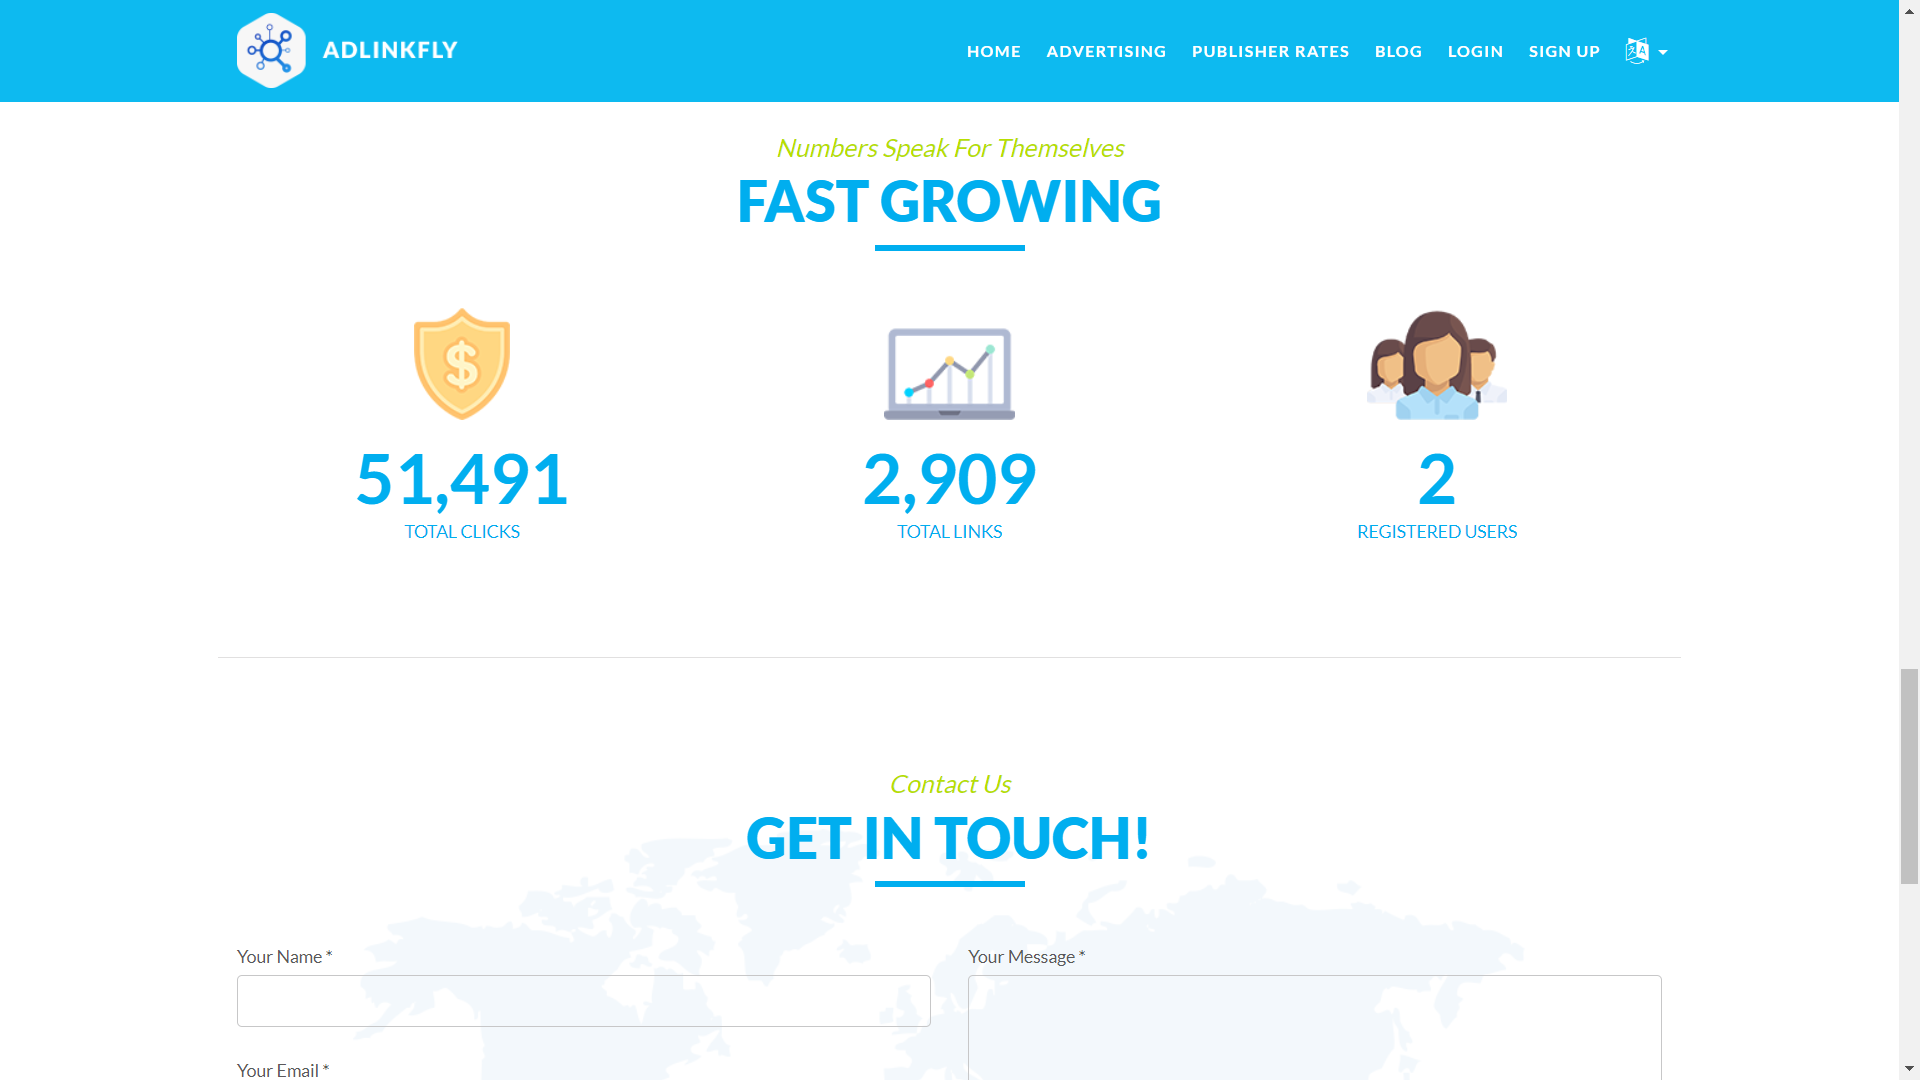Image resolution: width=1920 pixels, height=1080 pixels.
Task: Click the AdLinkFly hexagon logo icon
Action: tap(271, 50)
